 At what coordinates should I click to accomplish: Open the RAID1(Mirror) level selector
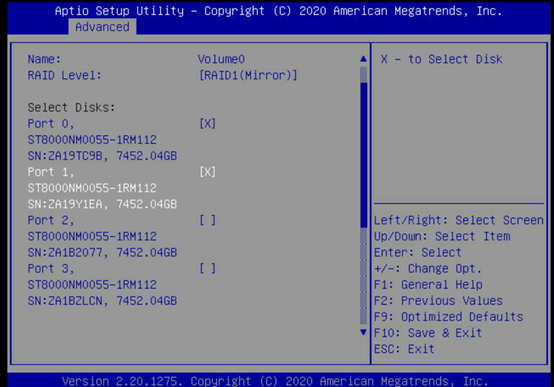click(248, 75)
